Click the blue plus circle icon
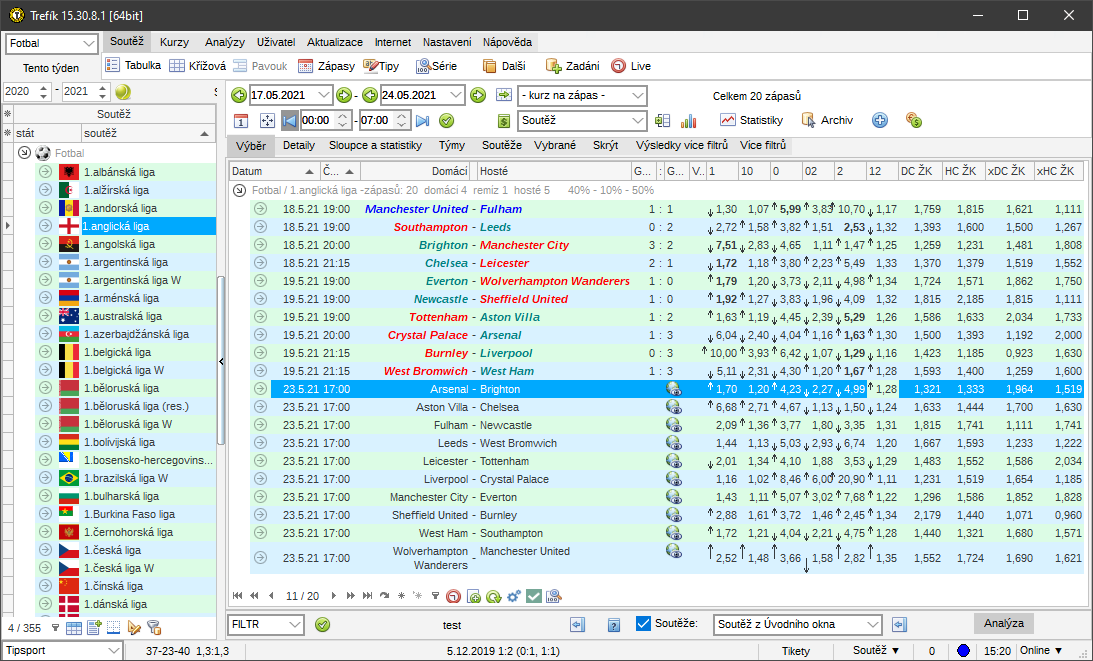Screen dimensions: 1093x661 880,120
